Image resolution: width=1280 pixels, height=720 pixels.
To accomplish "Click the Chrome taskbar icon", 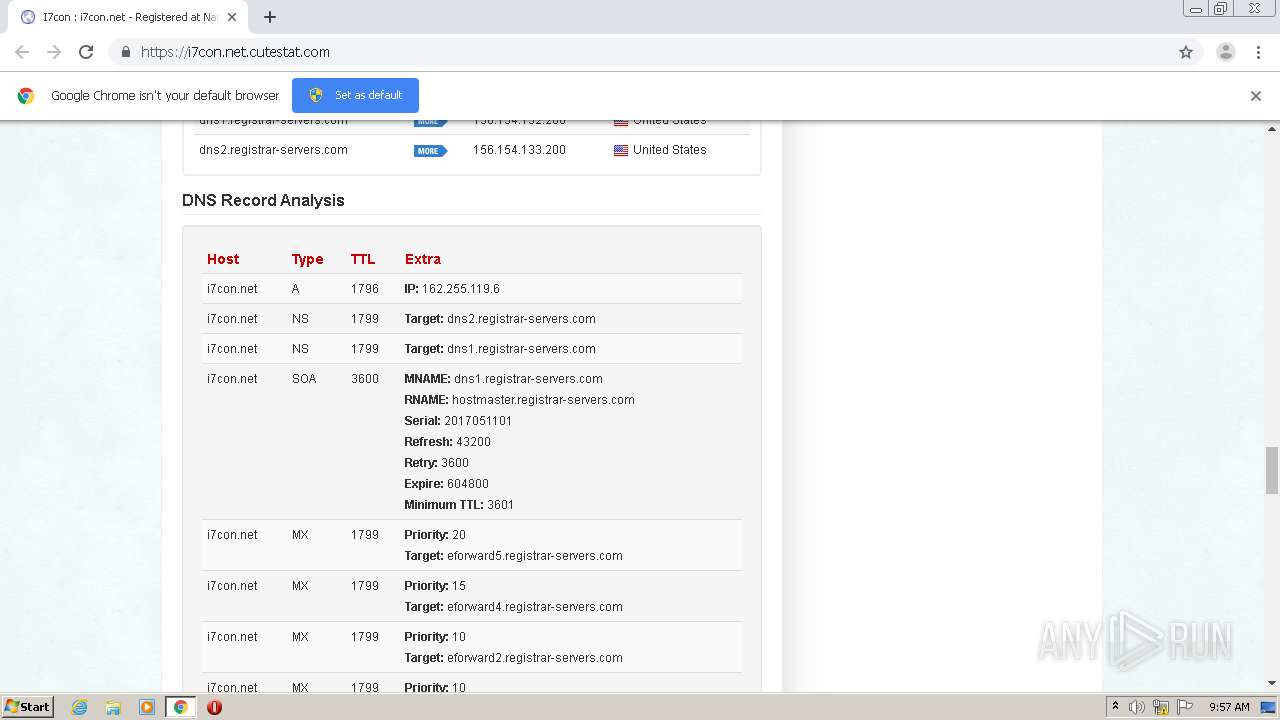I will pos(180,707).
